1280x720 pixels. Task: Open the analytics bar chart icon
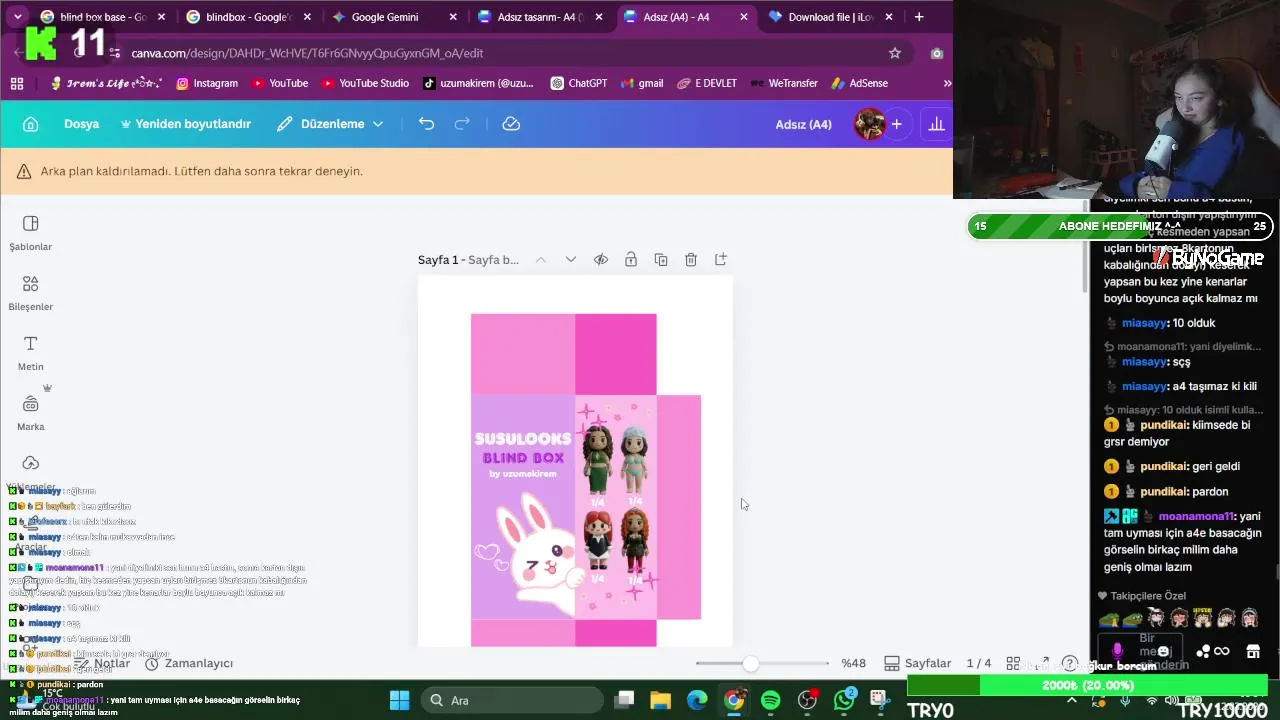point(936,124)
